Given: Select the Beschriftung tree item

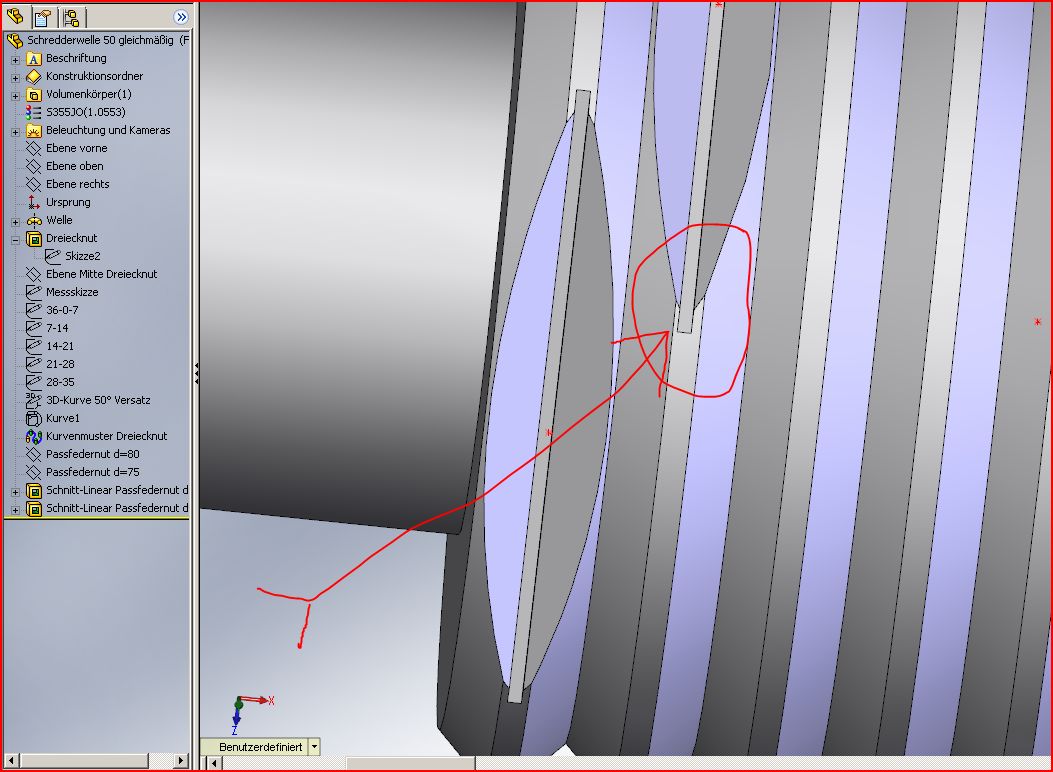Looking at the screenshot, I should coord(76,58).
